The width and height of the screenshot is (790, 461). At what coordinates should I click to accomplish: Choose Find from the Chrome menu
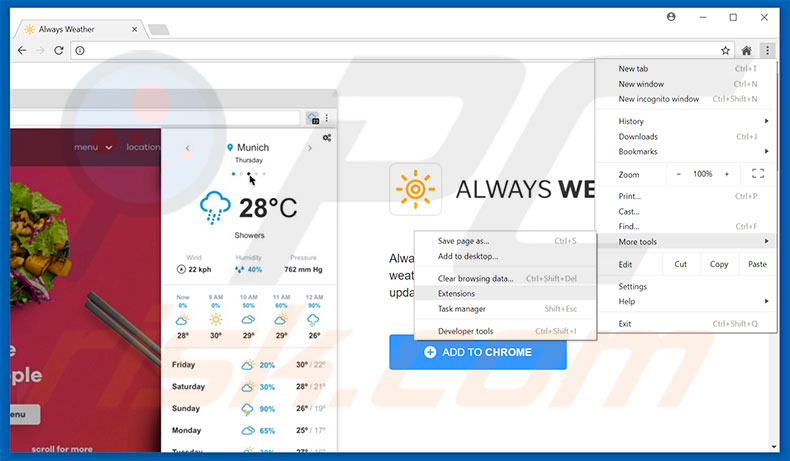click(x=687, y=226)
